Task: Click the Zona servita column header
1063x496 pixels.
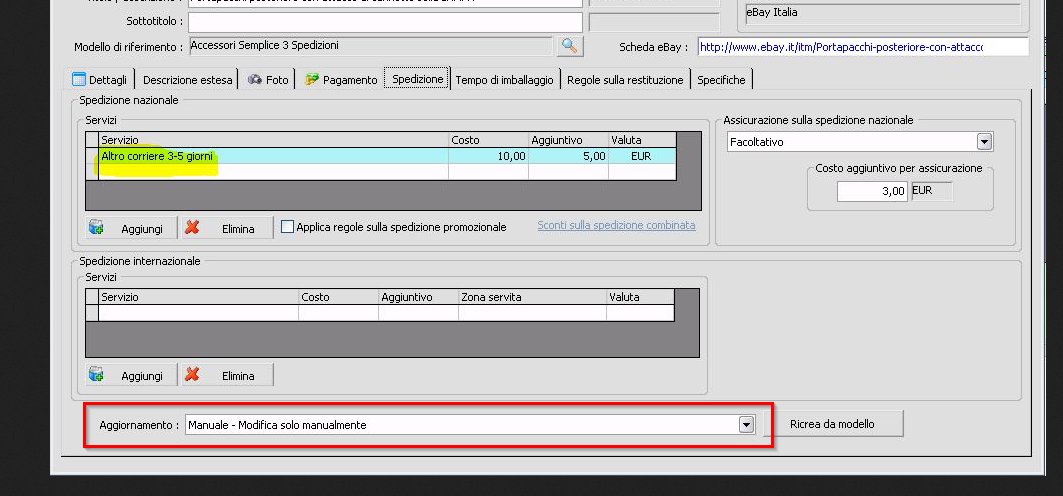Action: tap(532, 297)
